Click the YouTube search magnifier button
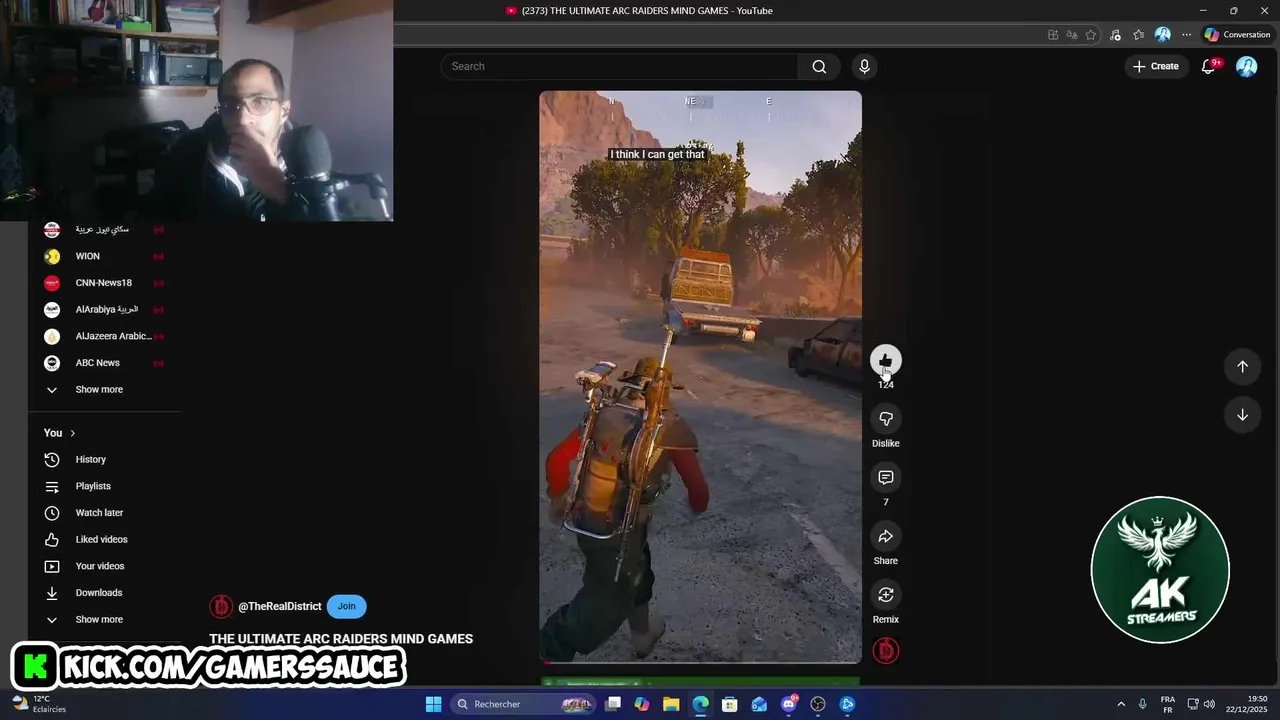1280x720 pixels. (x=819, y=66)
